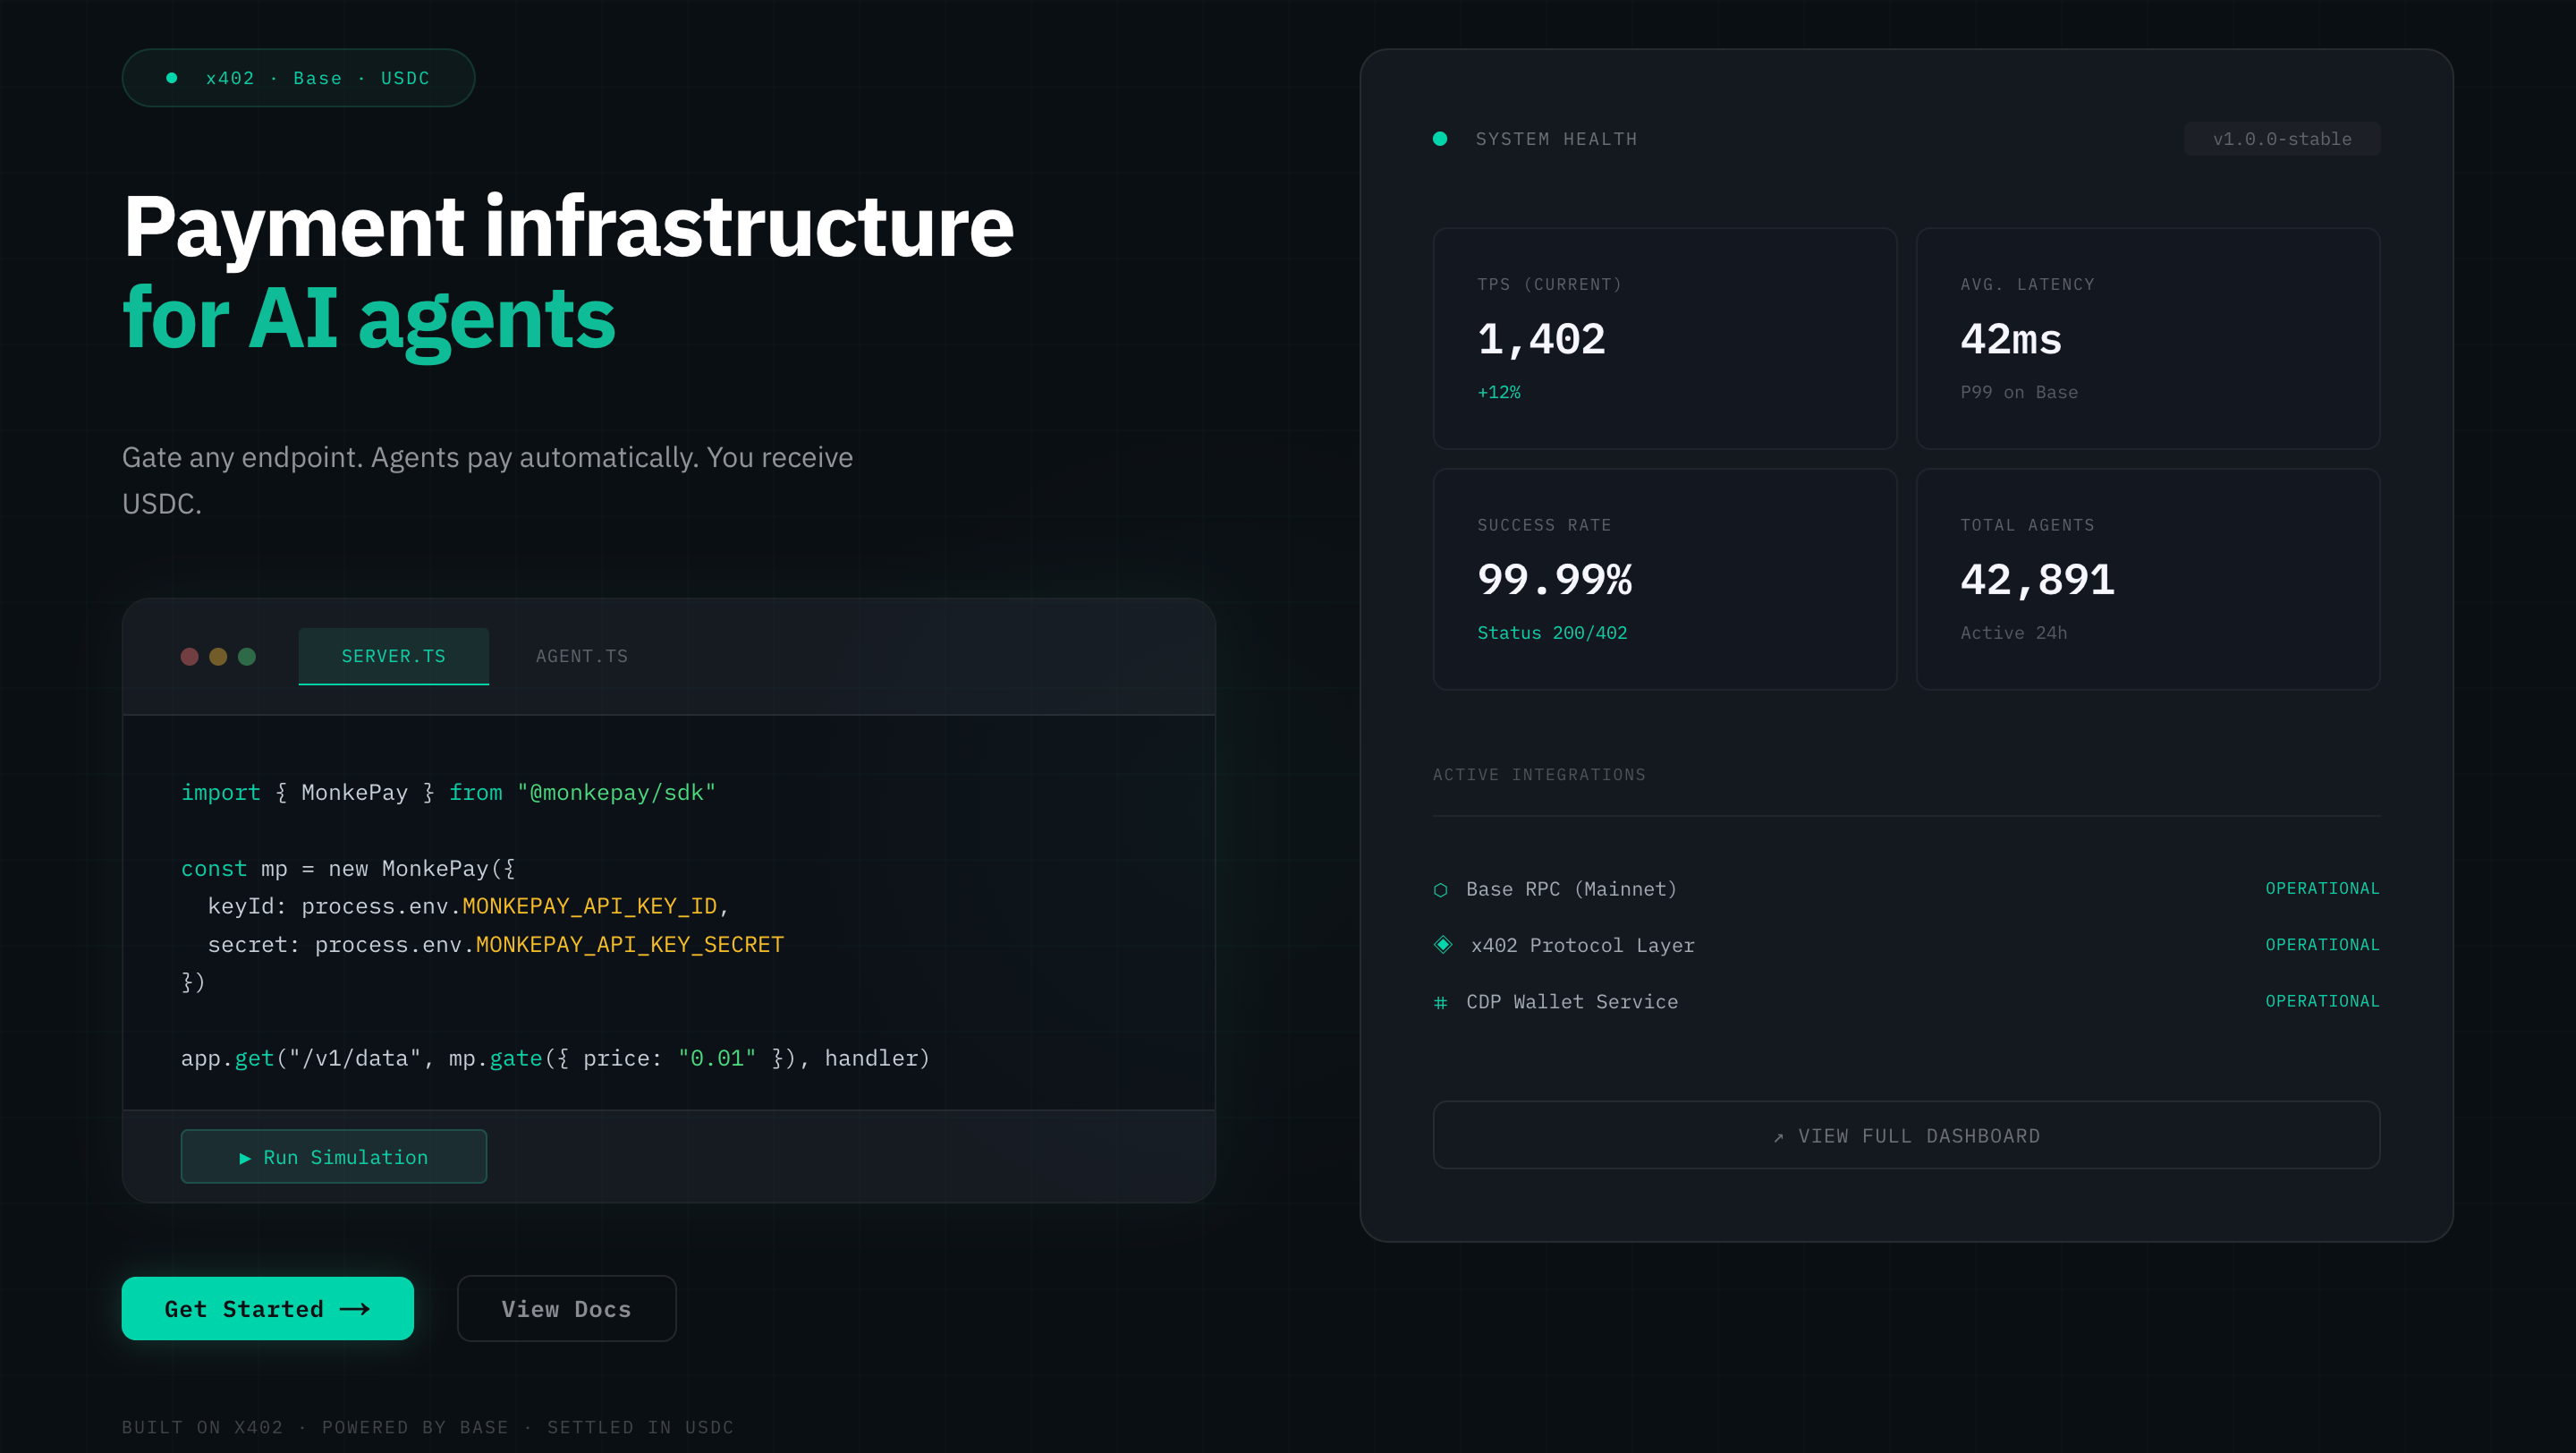Click OPERATIONAL status for Base RPC
This screenshot has width=2576, height=1453.
click(x=2322, y=888)
